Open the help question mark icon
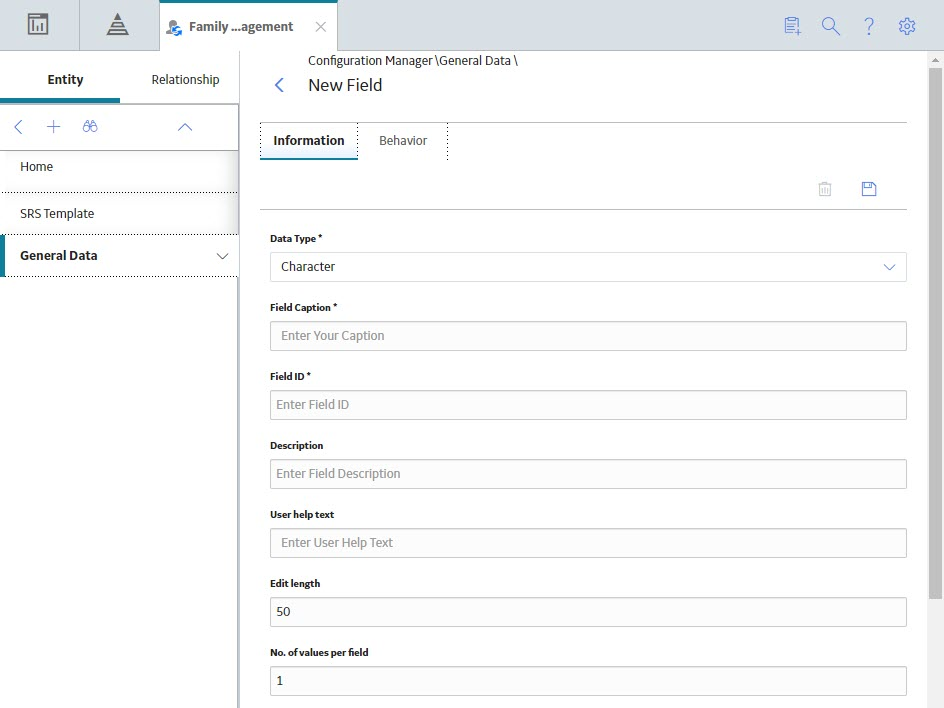Image resolution: width=944 pixels, height=708 pixels. point(869,26)
